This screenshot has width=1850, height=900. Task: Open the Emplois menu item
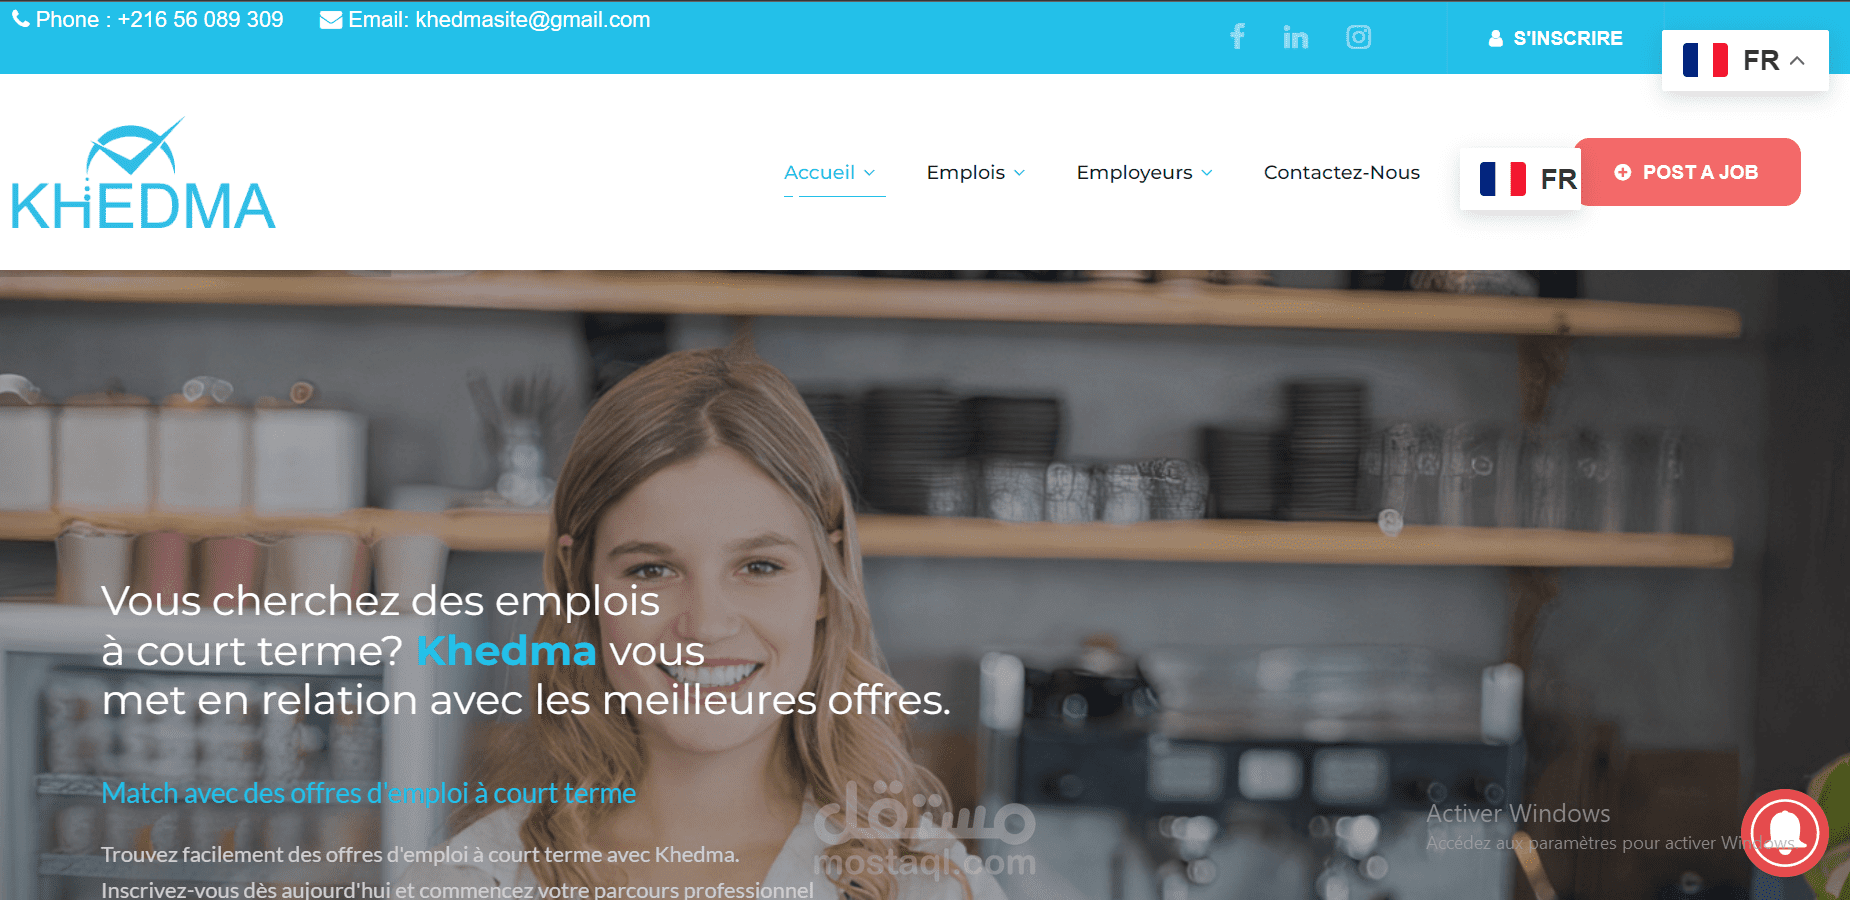965,172
